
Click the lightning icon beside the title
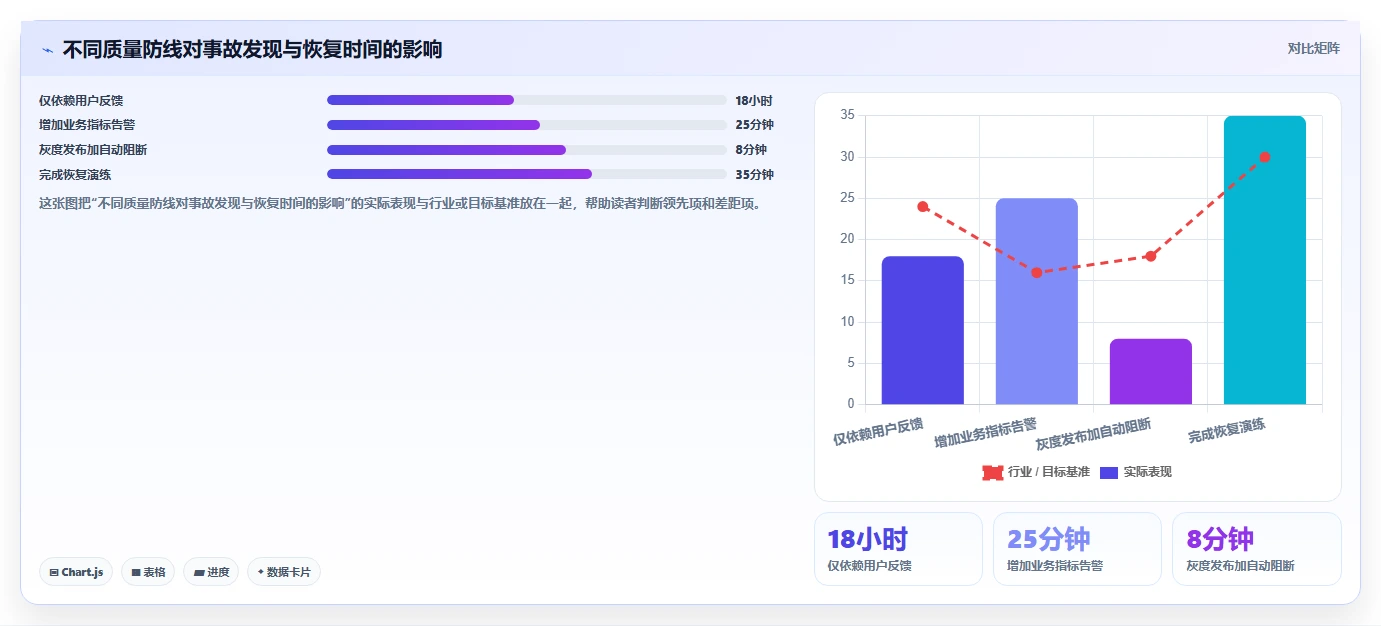coord(47,50)
